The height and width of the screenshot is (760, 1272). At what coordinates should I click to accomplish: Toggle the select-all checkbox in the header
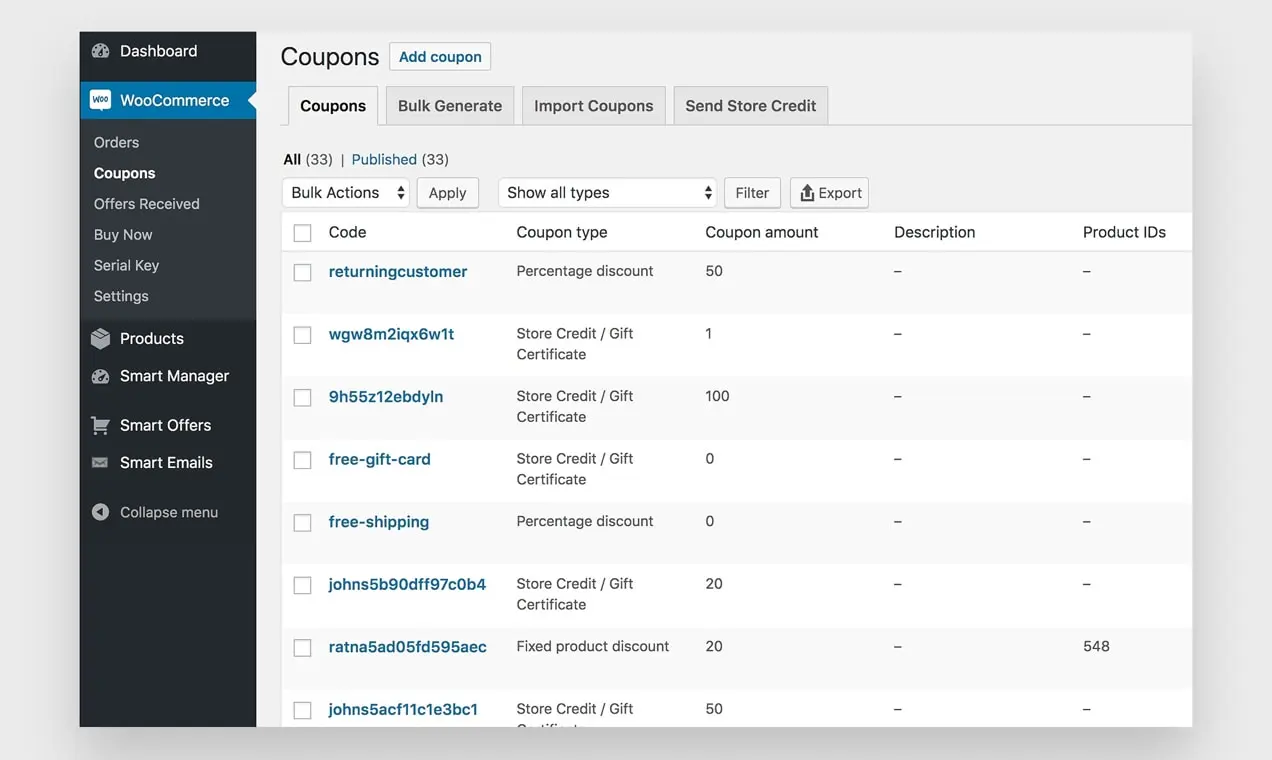[x=302, y=233]
